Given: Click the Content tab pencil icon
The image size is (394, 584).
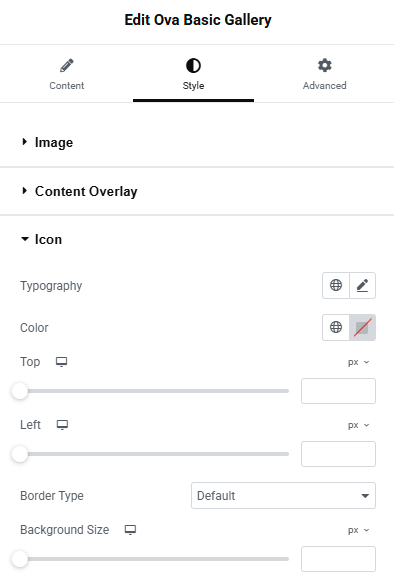Looking at the screenshot, I should point(67,66).
